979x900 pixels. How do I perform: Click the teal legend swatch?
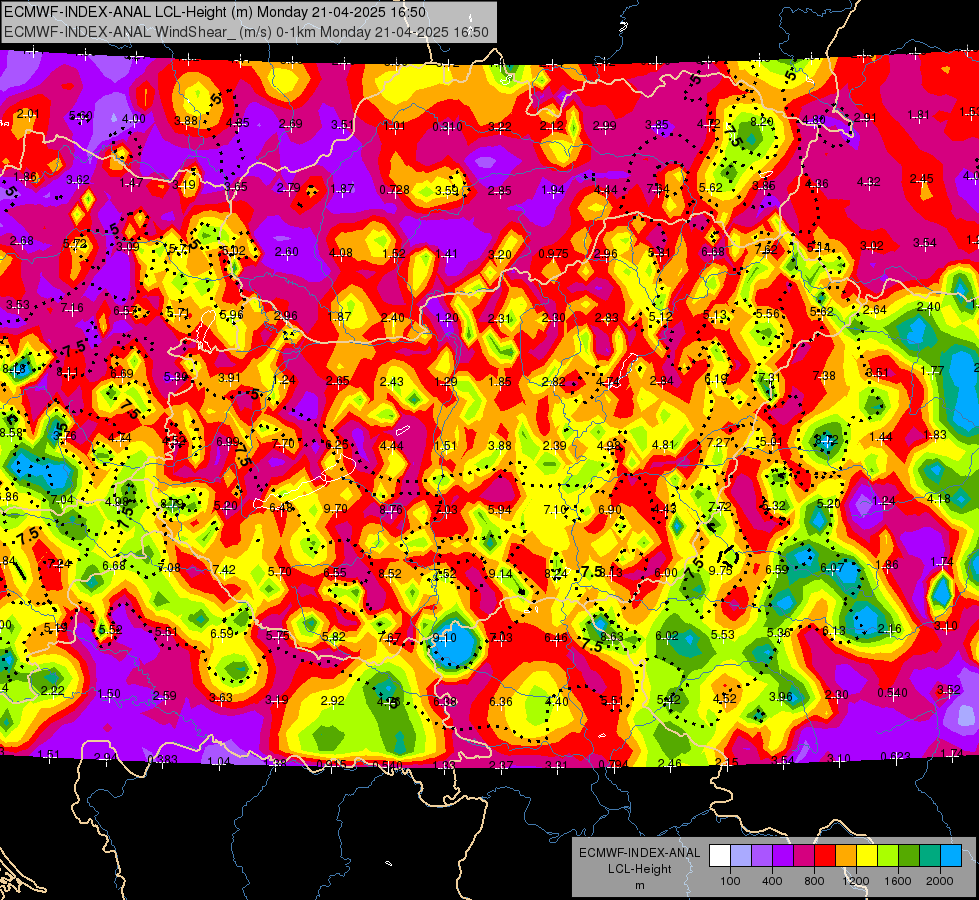pyautogui.click(x=930, y=856)
